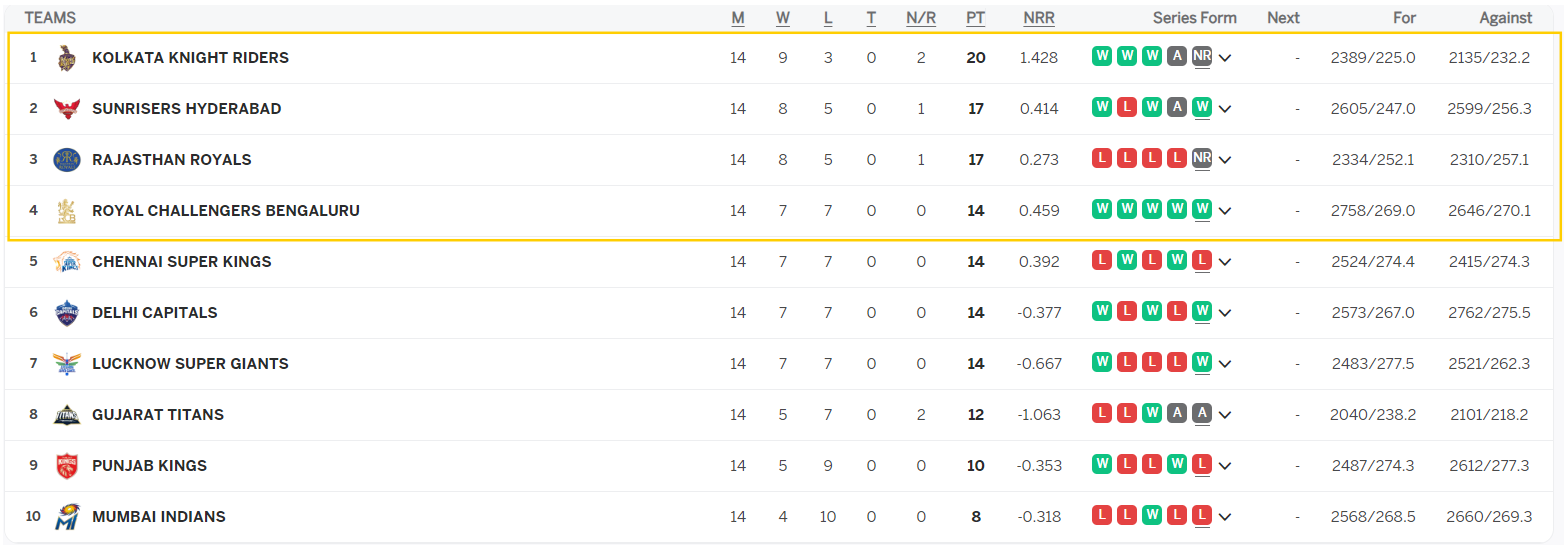1564x545 pixels.
Task: Click the PT column header
Action: [975, 18]
